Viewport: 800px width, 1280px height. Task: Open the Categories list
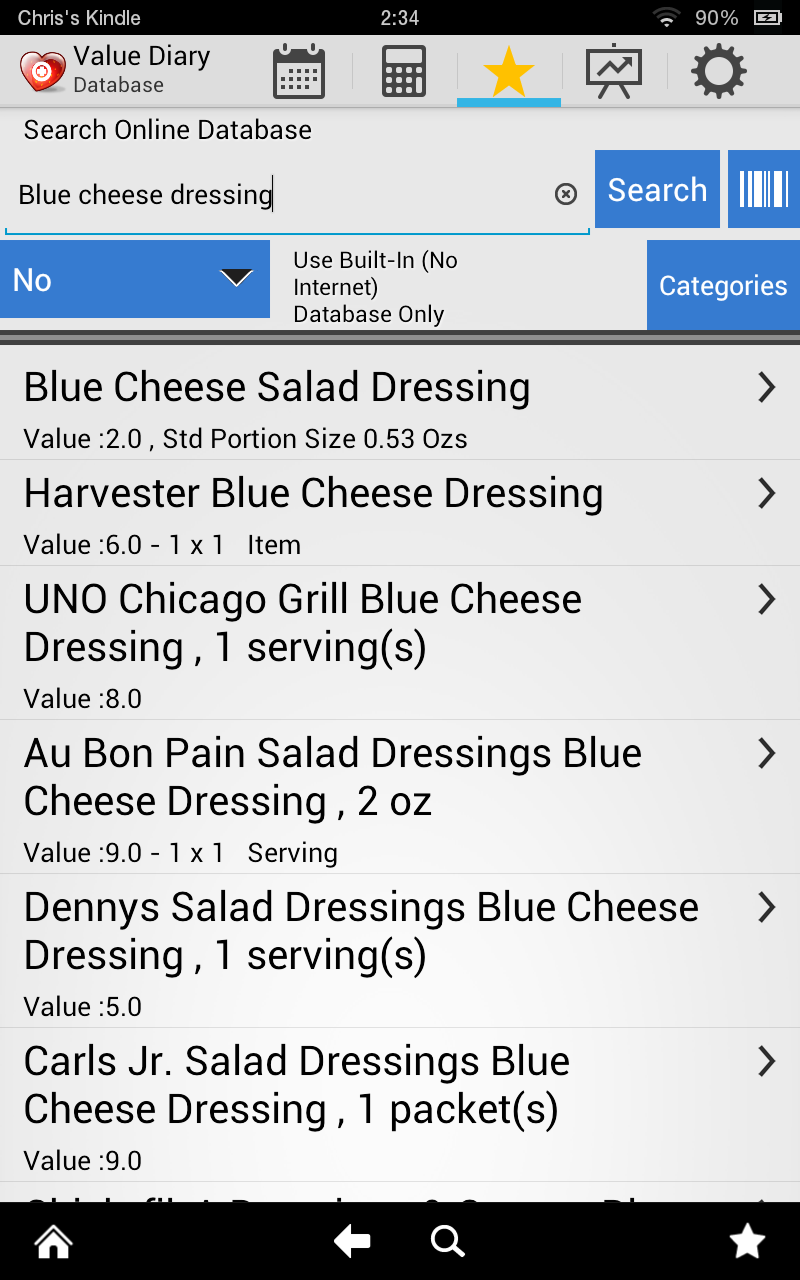click(x=723, y=286)
